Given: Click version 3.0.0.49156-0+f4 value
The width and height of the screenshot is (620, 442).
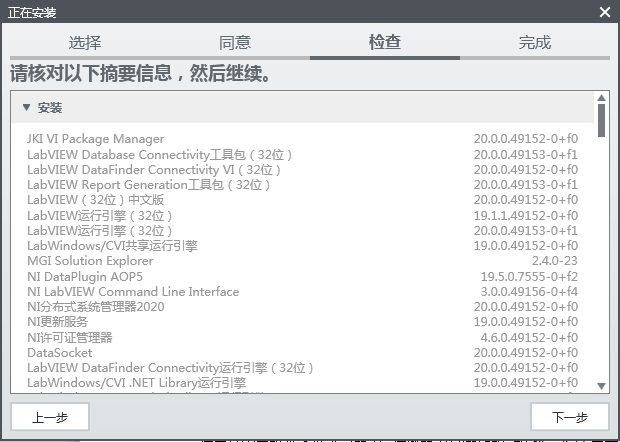Looking at the screenshot, I should point(529,291).
